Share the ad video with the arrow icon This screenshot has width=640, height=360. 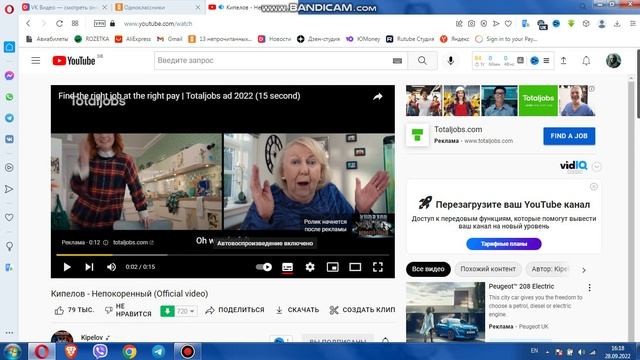pos(378,97)
